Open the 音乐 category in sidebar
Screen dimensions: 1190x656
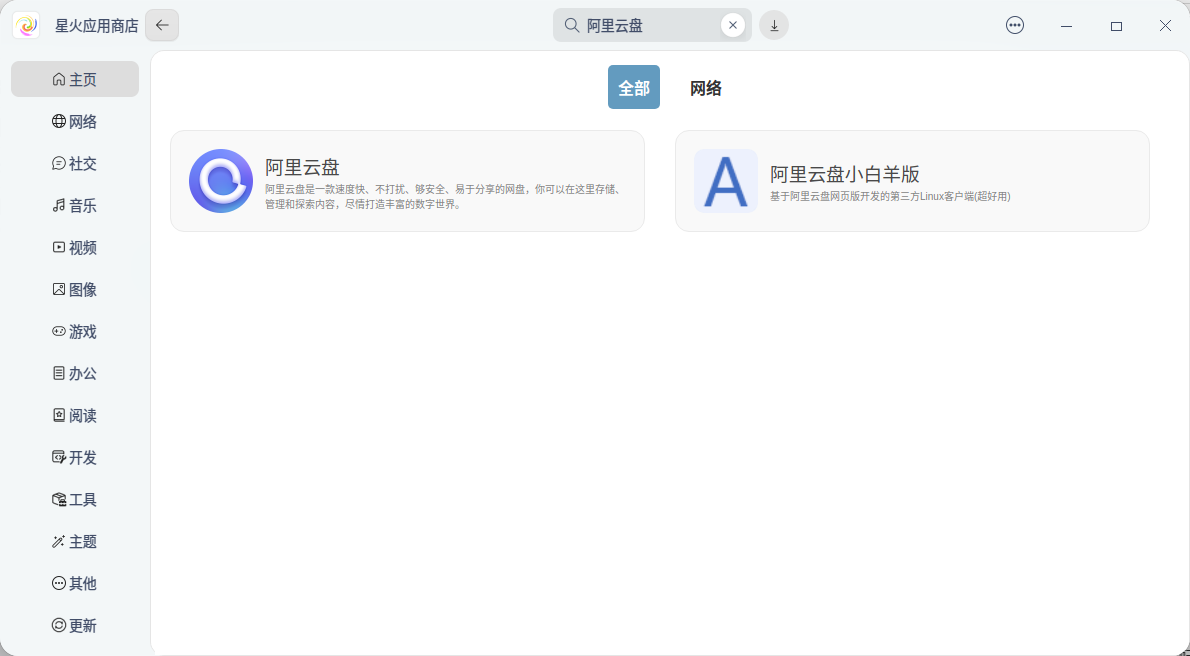(x=75, y=205)
